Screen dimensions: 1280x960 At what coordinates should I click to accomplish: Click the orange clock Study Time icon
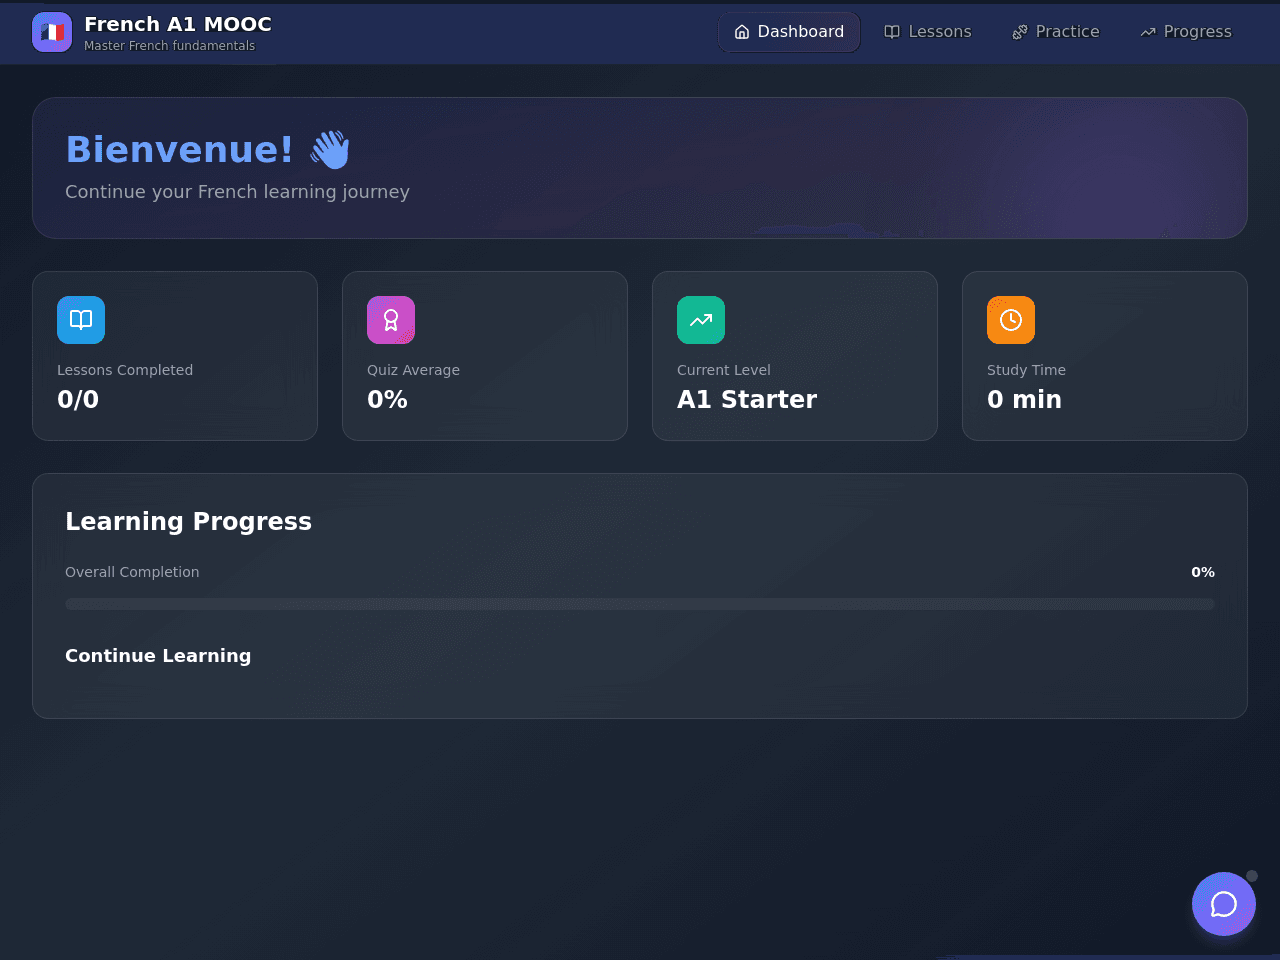pyautogui.click(x=1011, y=320)
